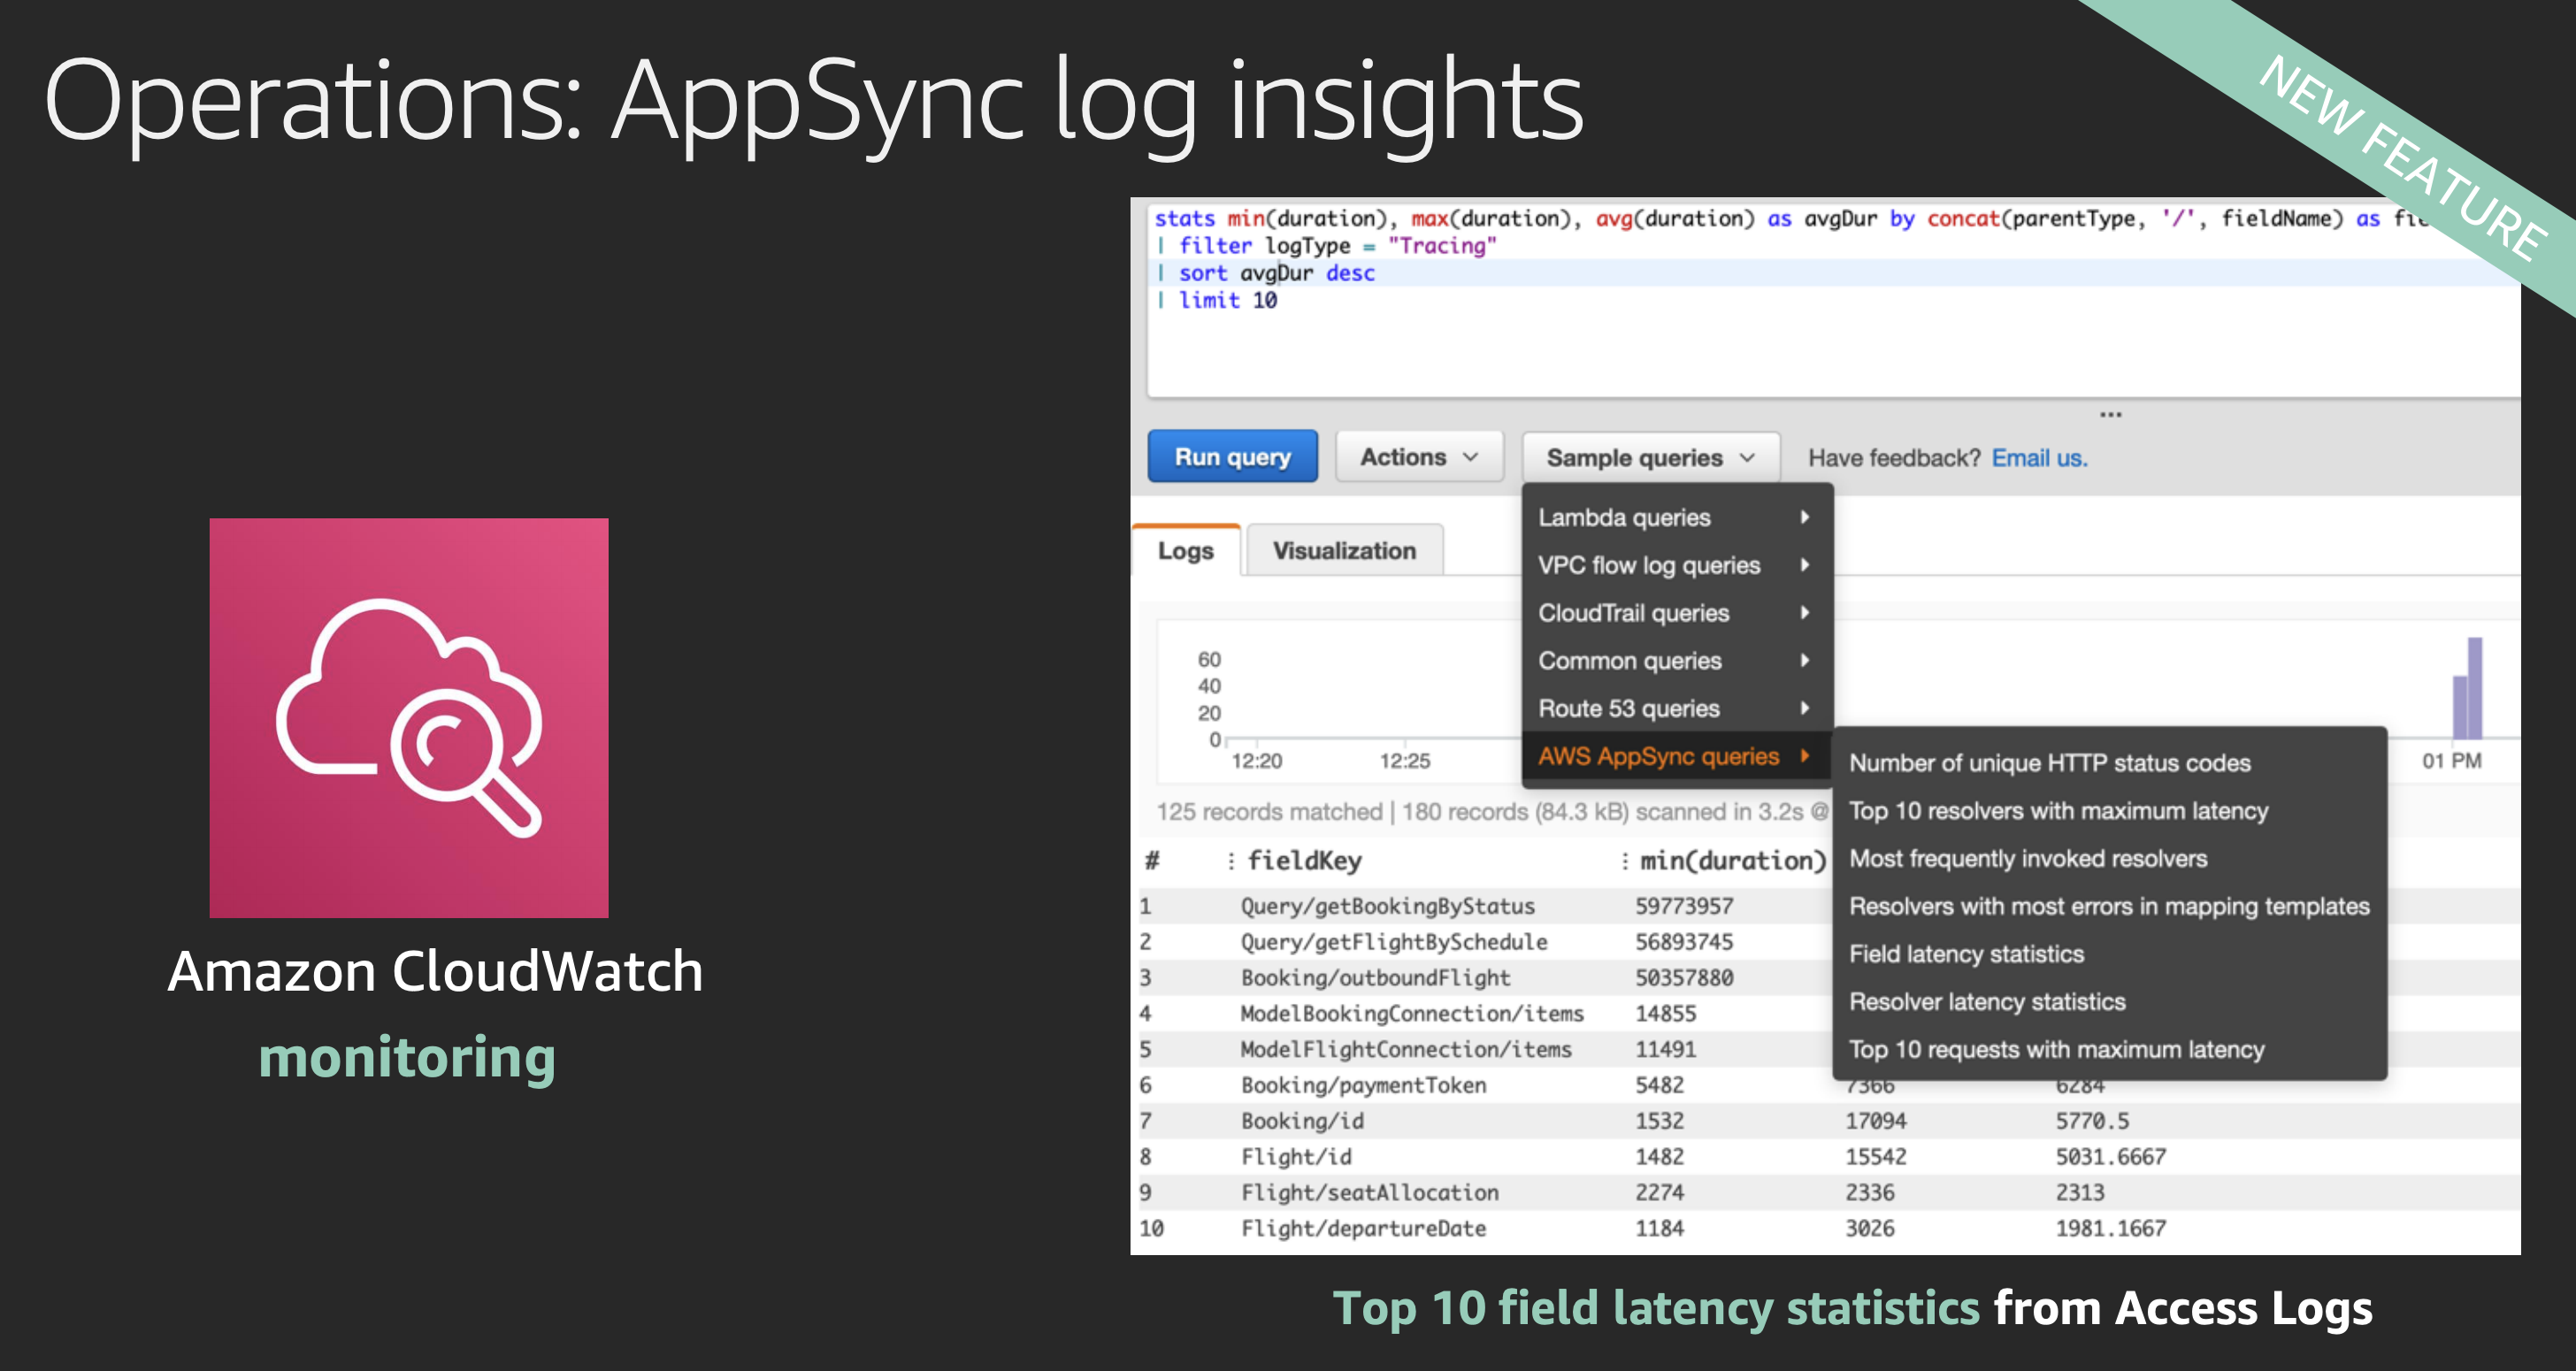This screenshot has width=2576, height=1371.
Task: Choose Resolvers with most errors in mapping templates
Action: tap(2109, 907)
